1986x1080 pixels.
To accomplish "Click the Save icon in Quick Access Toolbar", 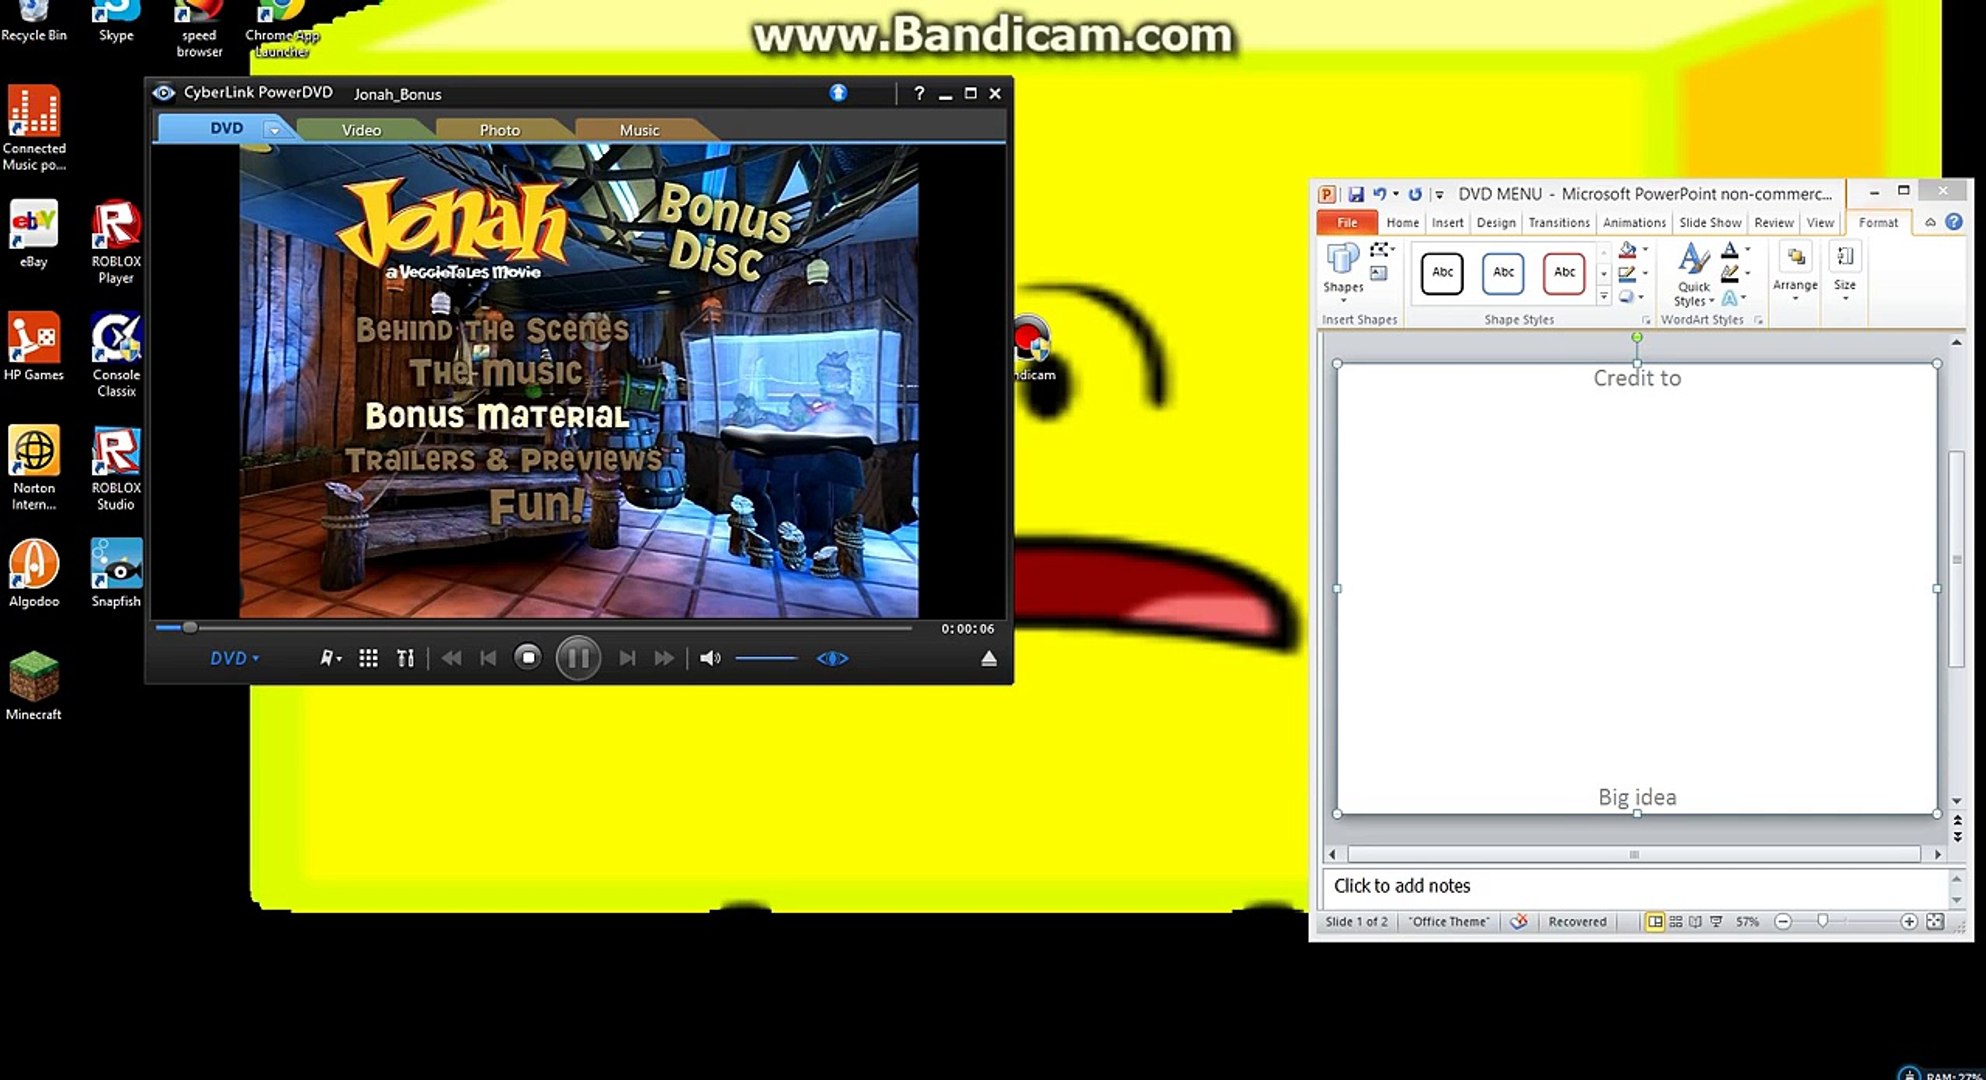I will pyautogui.click(x=1357, y=194).
